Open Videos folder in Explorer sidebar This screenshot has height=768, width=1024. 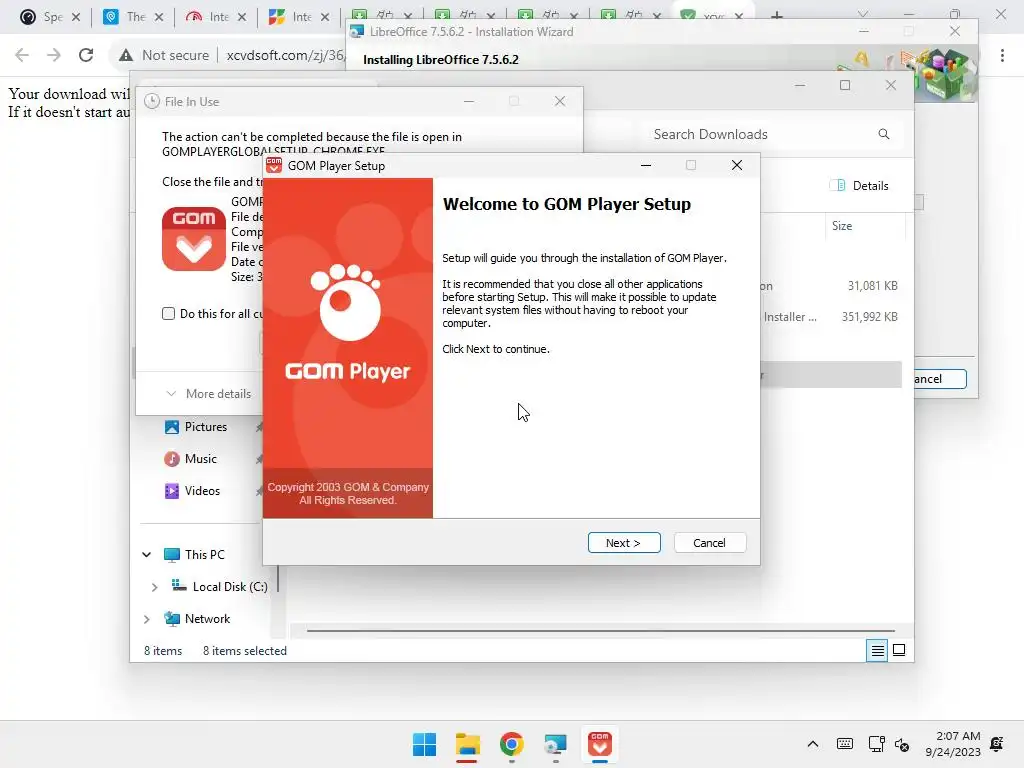click(202, 490)
